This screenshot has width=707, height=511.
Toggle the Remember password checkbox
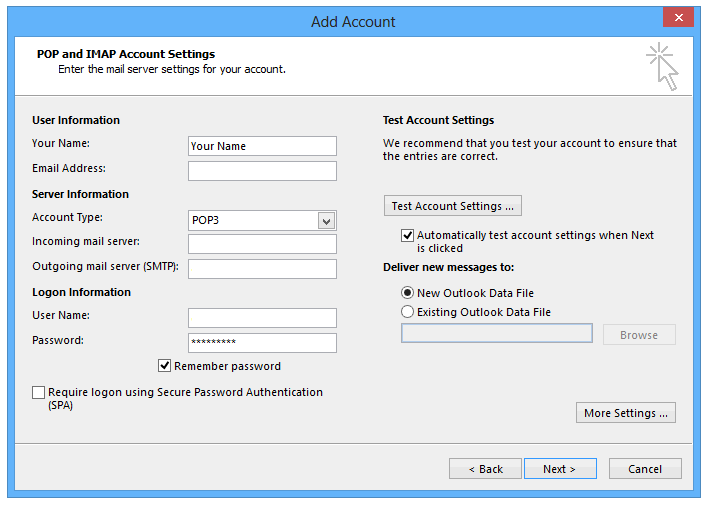click(165, 365)
